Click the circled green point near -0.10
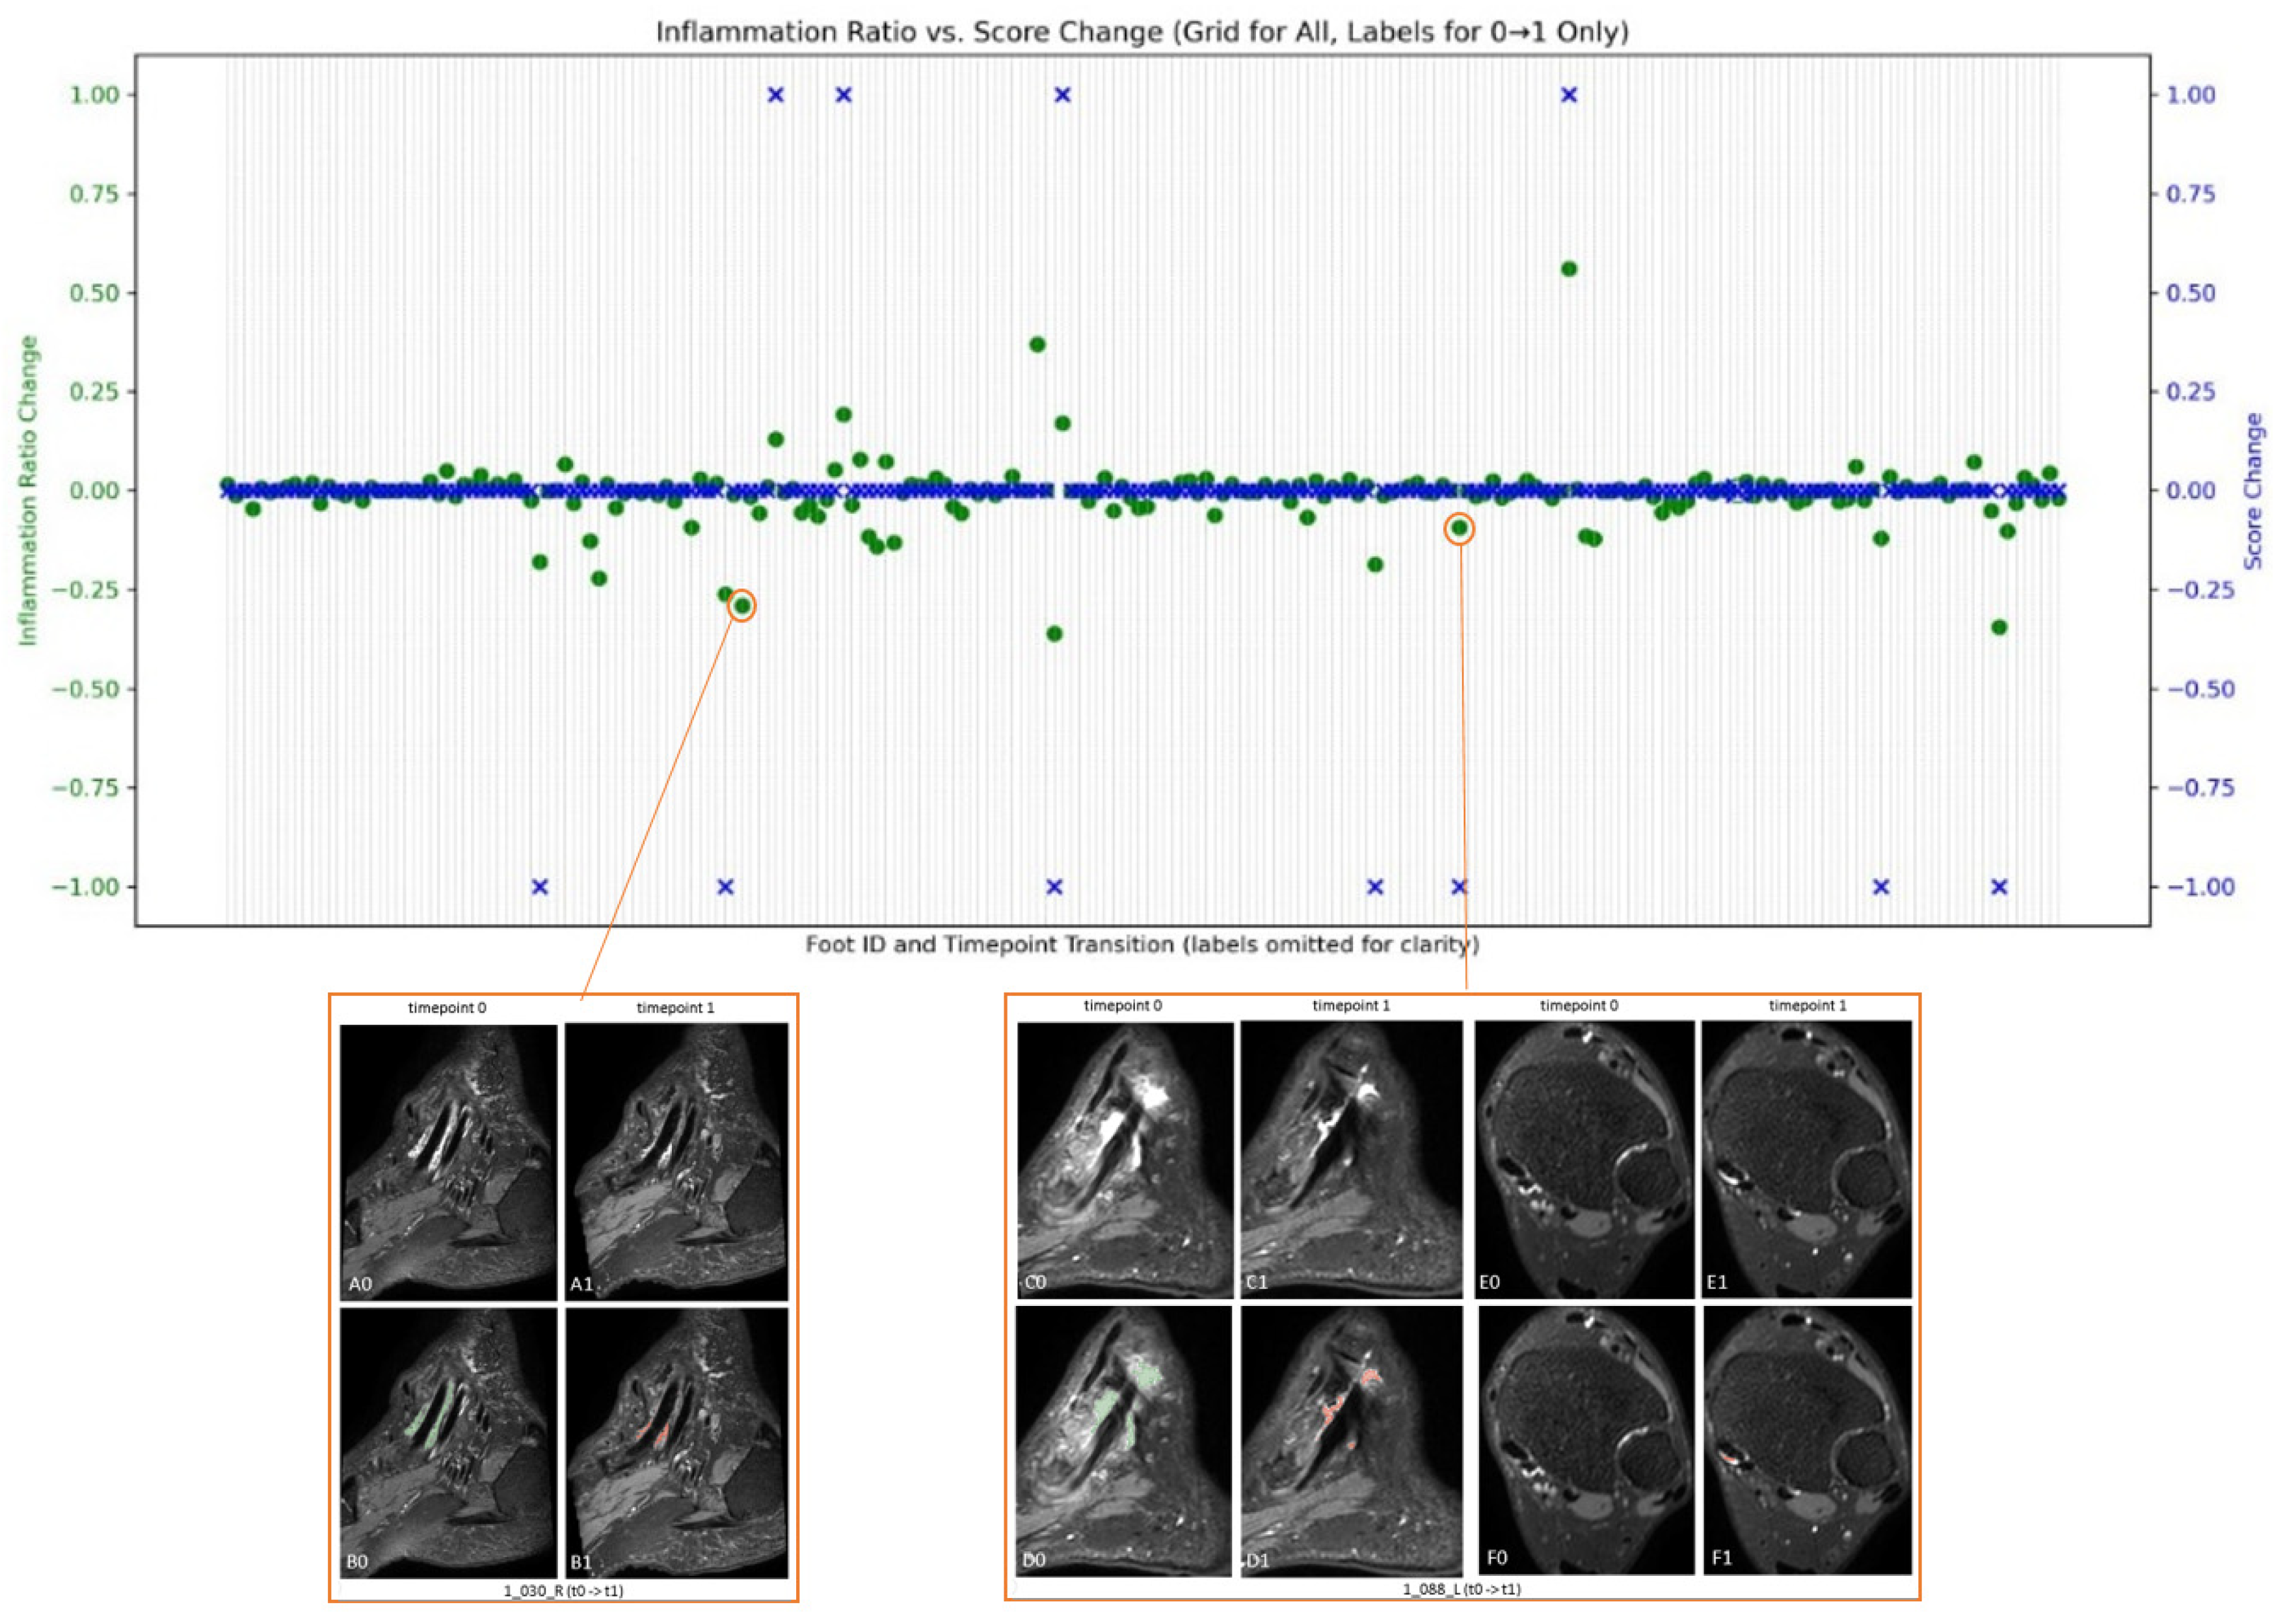 [x=1459, y=528]
